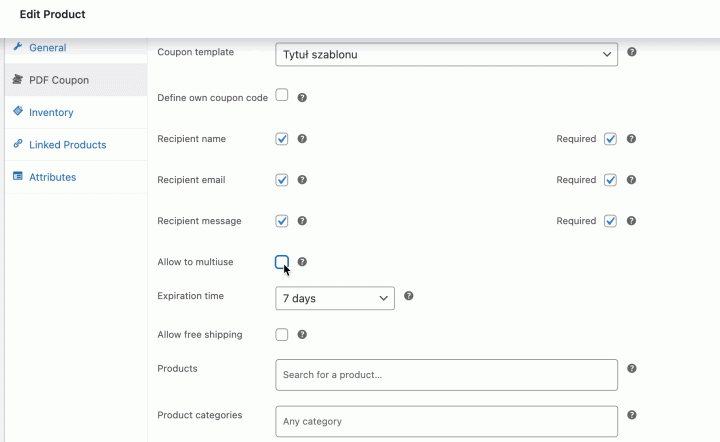Viewport: 720px width, 442px height.
Task: Click the Expiration time label
Action: (191, 296)
